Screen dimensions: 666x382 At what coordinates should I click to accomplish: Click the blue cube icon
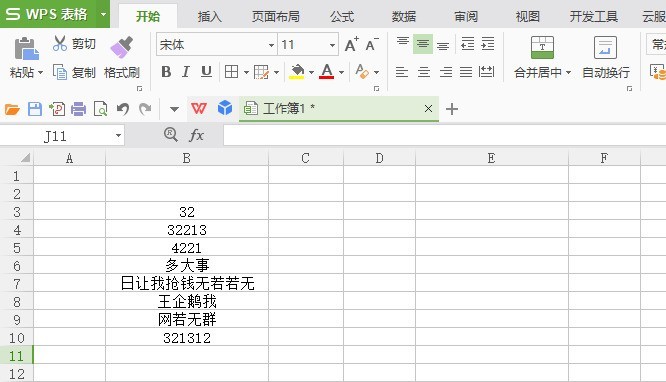pos(225,108)
